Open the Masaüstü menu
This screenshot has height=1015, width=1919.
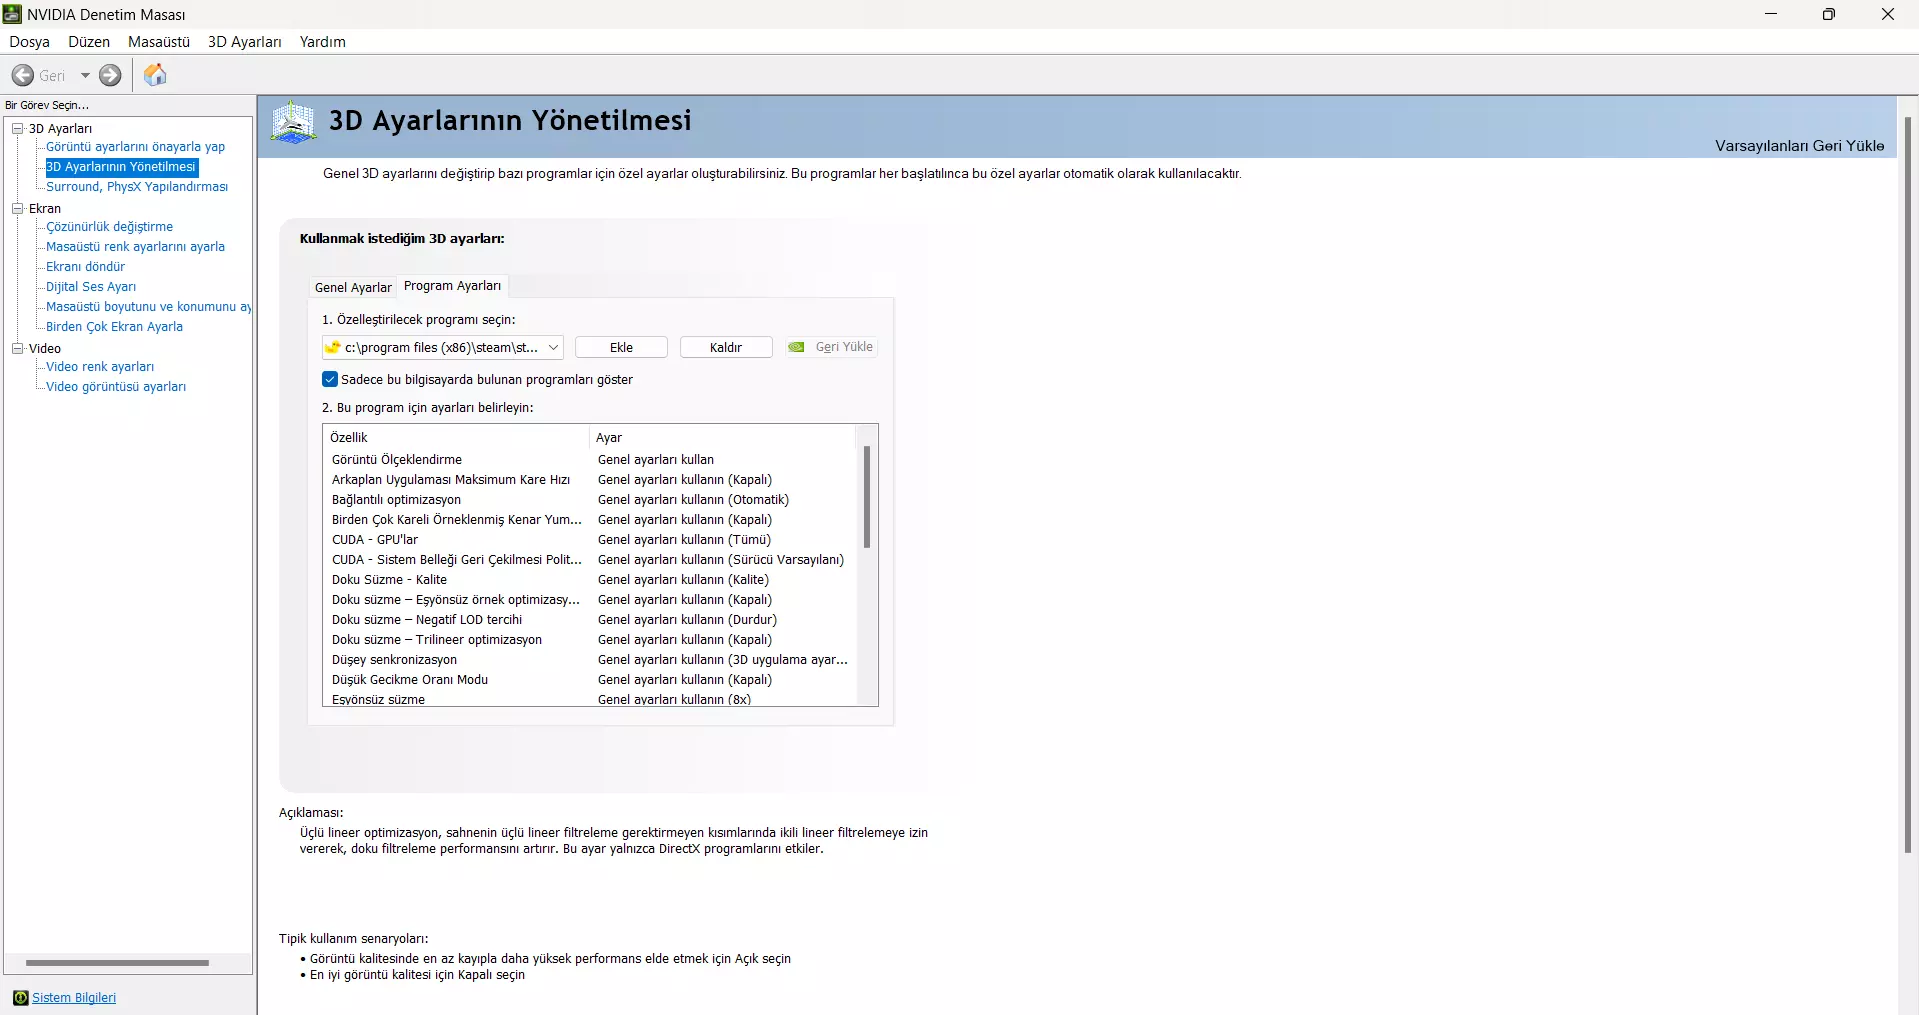tap(159, 42)
